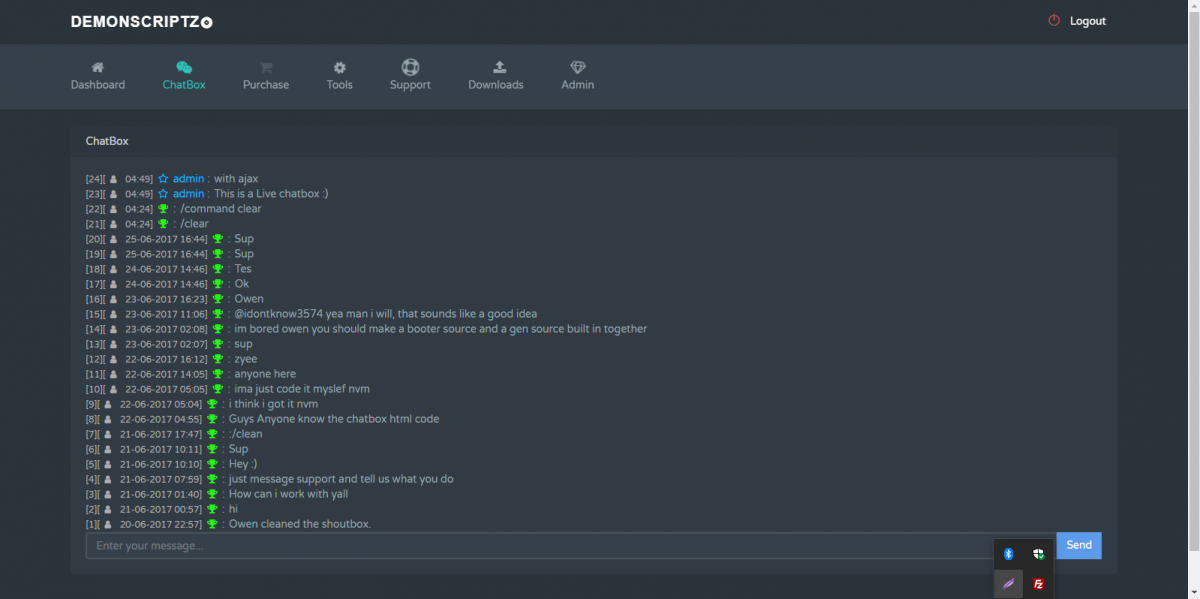Image resolution: width=1200 pixels, height=599 pixels.
Task: Click the Tools gear icon
Action: (340, 67)
